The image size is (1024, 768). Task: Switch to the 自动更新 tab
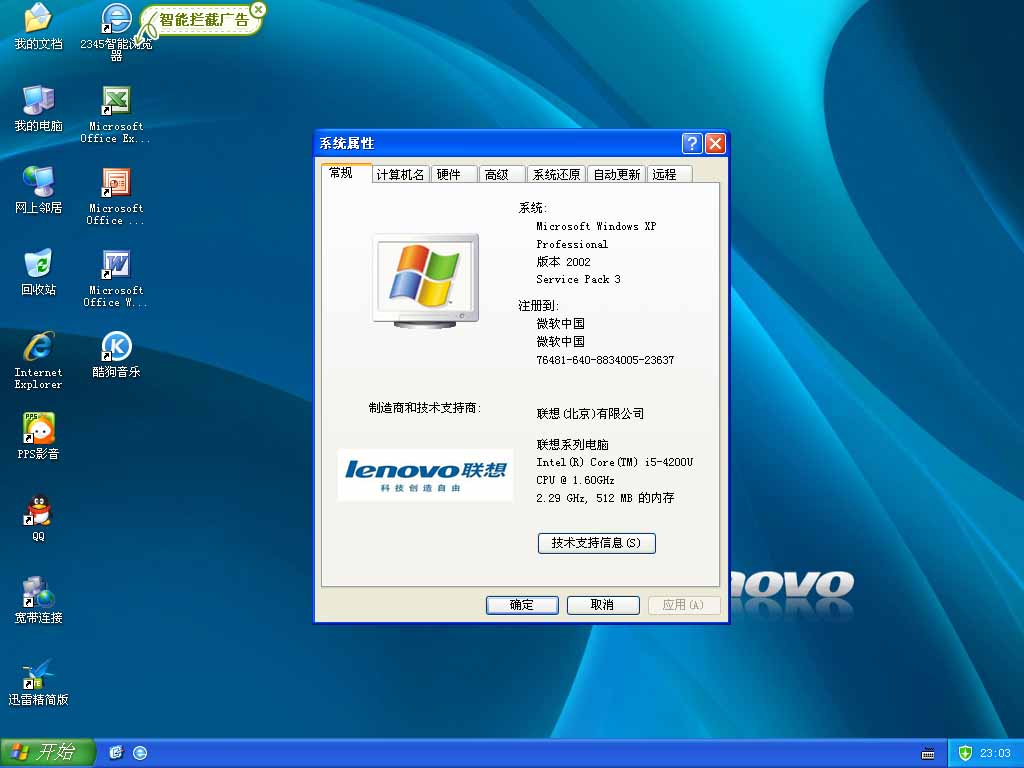pyautogui.click(x=616, y=174)
